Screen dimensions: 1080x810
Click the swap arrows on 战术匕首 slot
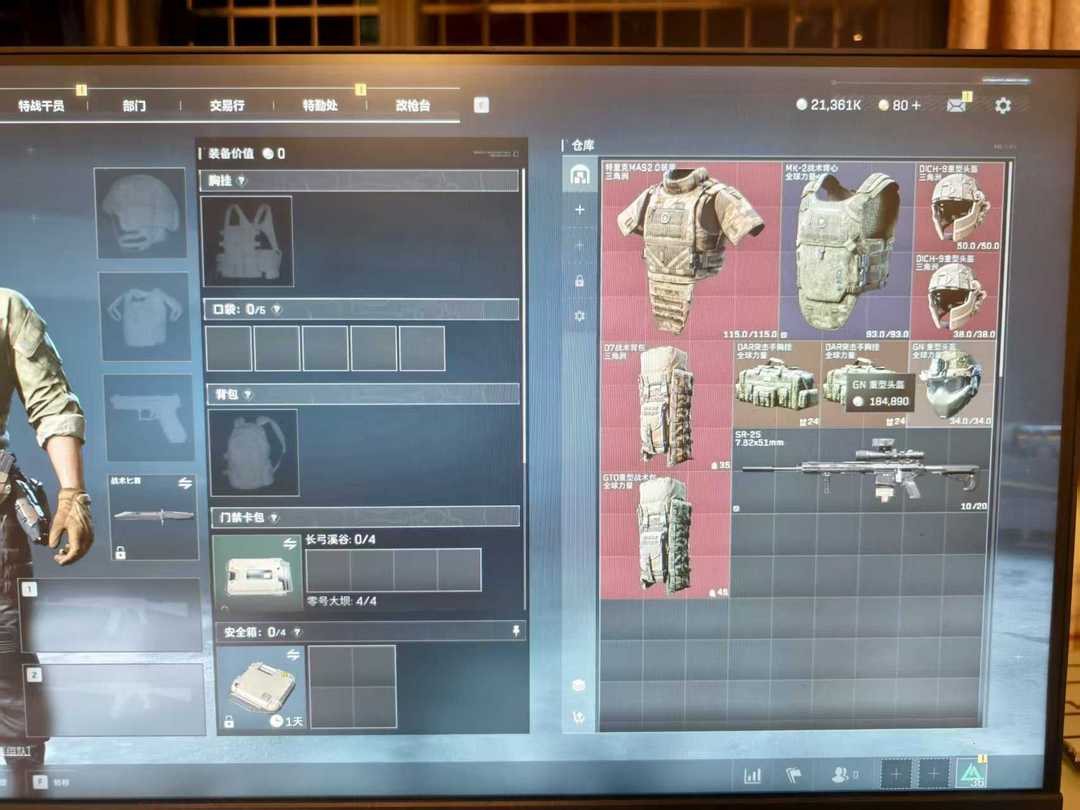(185, 484)
